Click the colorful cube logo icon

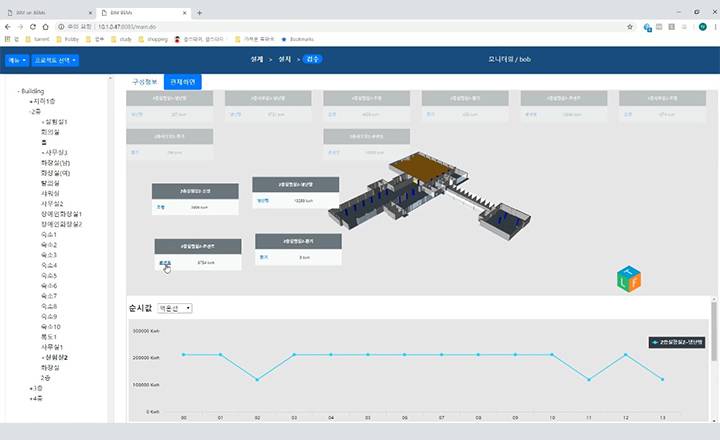(x=629, y=280)
